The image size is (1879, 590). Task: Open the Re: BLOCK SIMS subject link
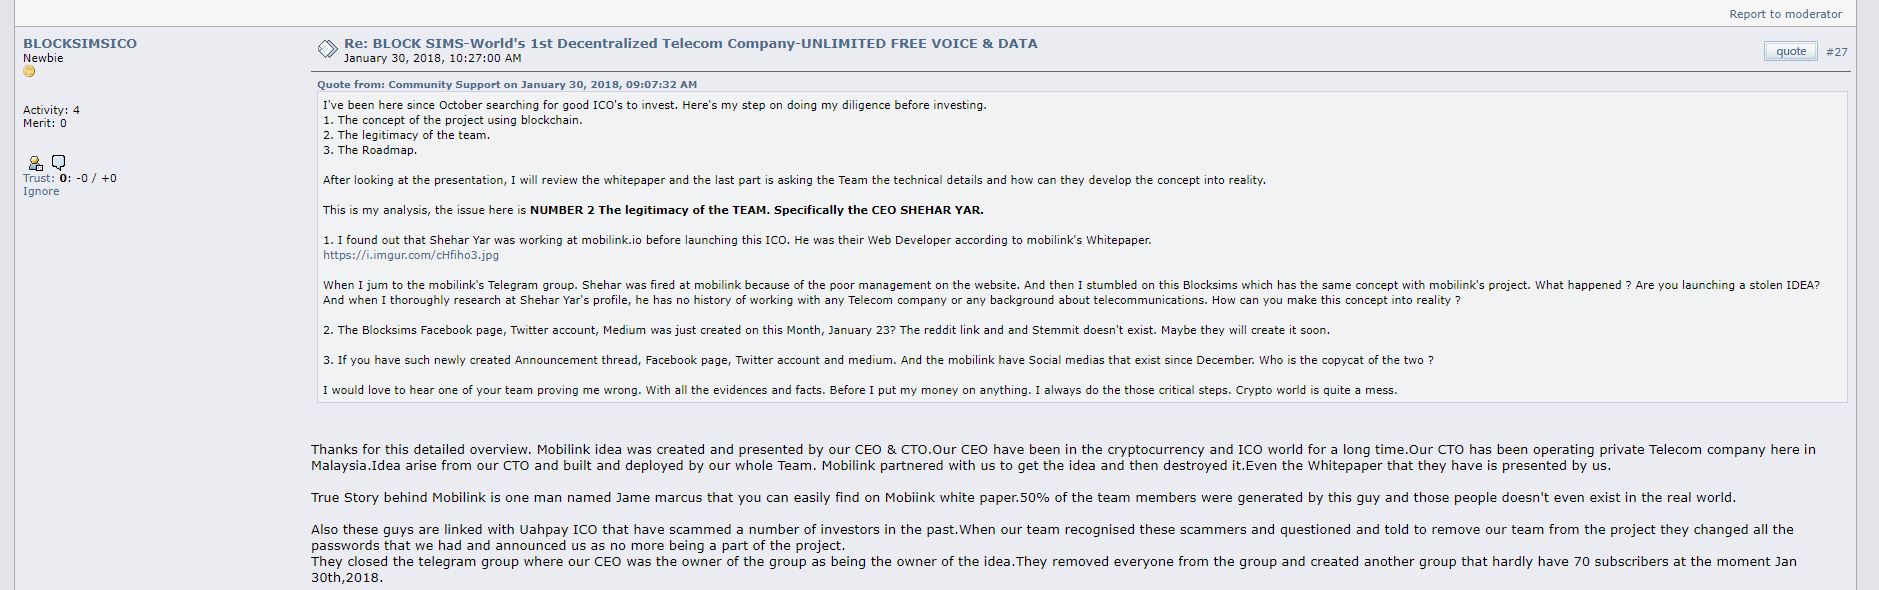[x=690, y=43]
